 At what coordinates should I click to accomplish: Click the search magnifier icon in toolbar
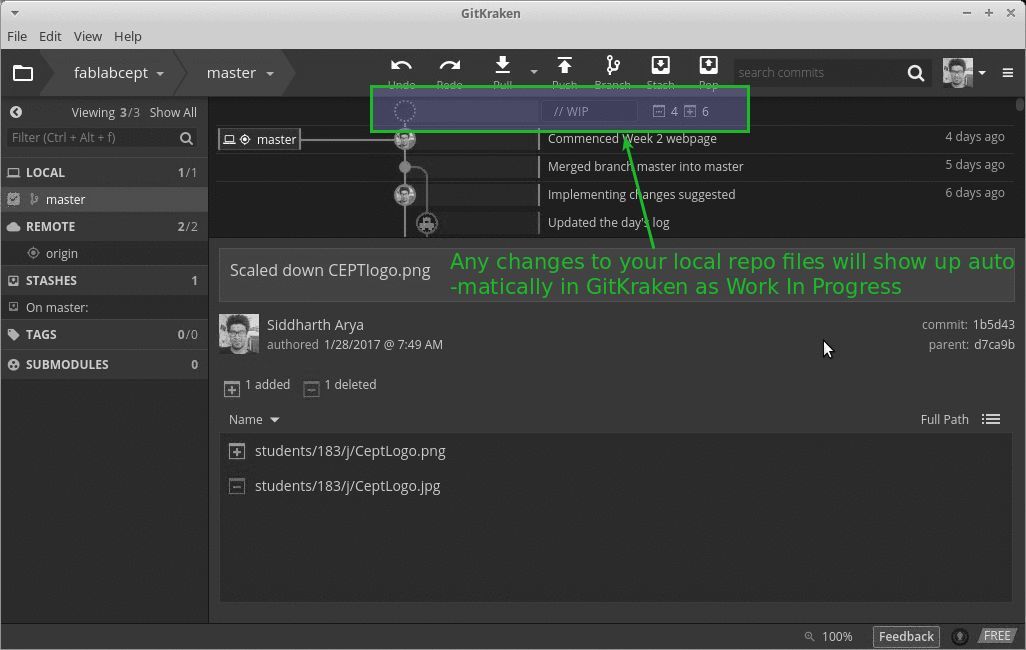[916, 73]
